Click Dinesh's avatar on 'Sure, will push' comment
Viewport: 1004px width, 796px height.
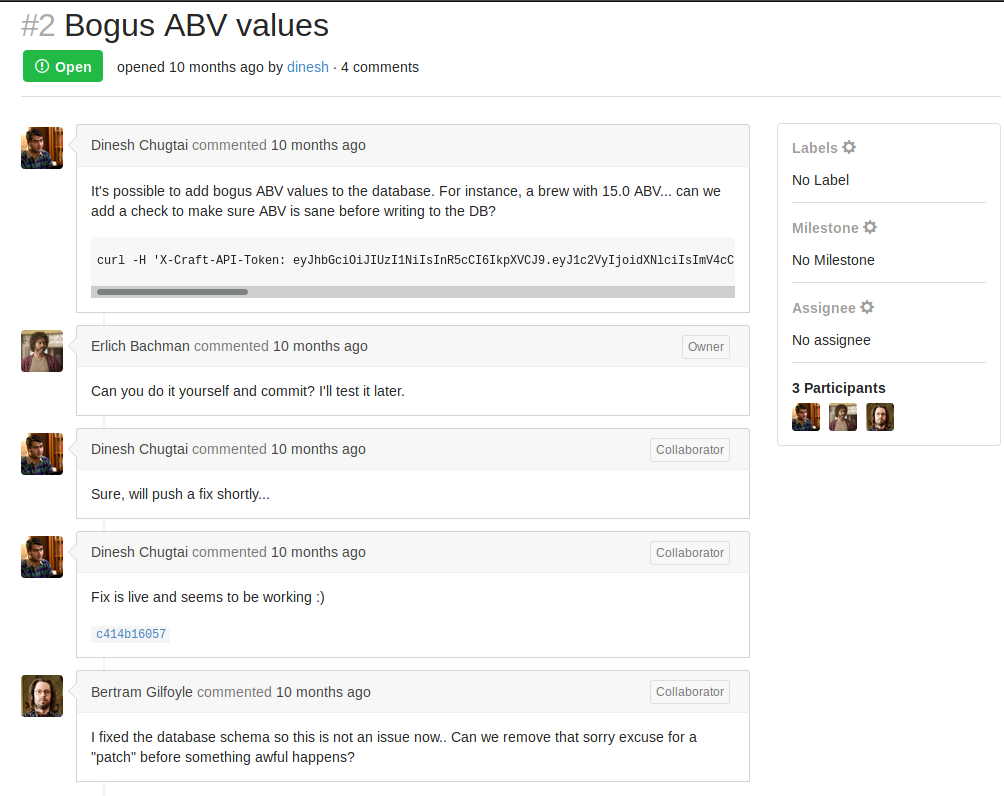click(x=42, y=454)
